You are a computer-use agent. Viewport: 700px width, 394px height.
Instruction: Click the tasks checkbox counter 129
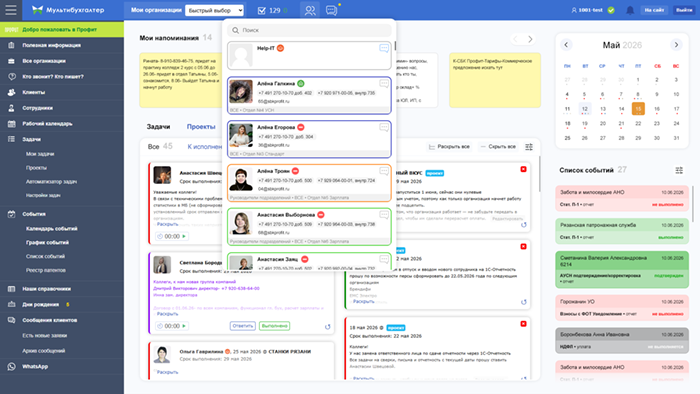[270, 10]
